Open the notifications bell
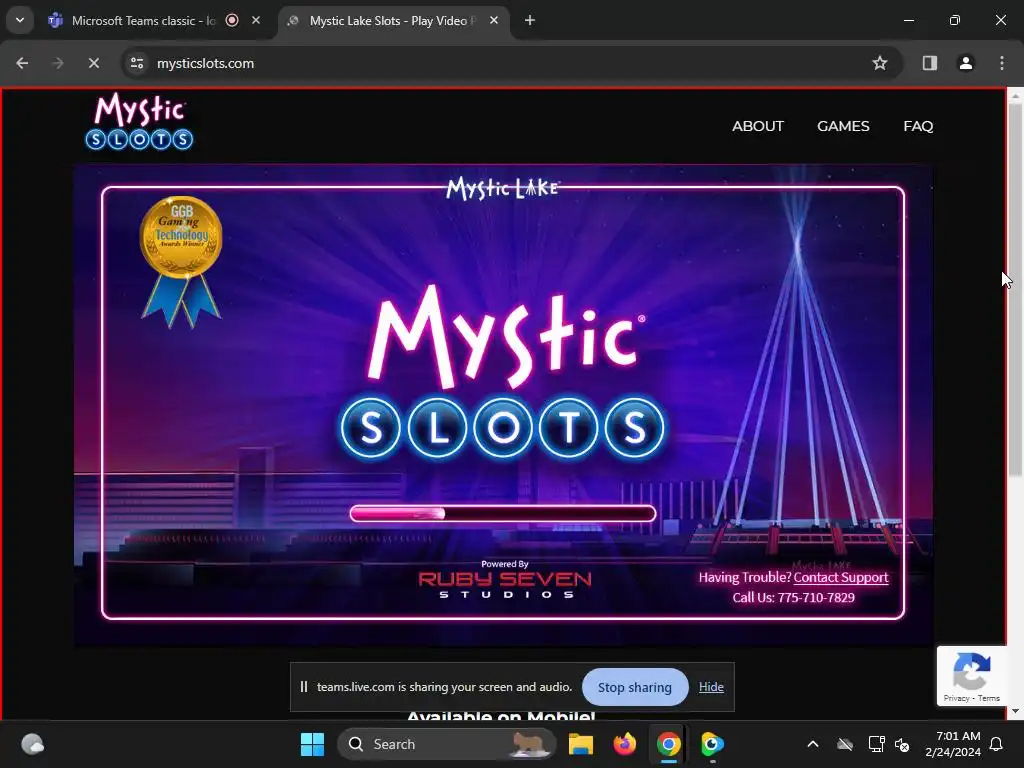Screen dimensions: 1024x768 tap(996, 744)
